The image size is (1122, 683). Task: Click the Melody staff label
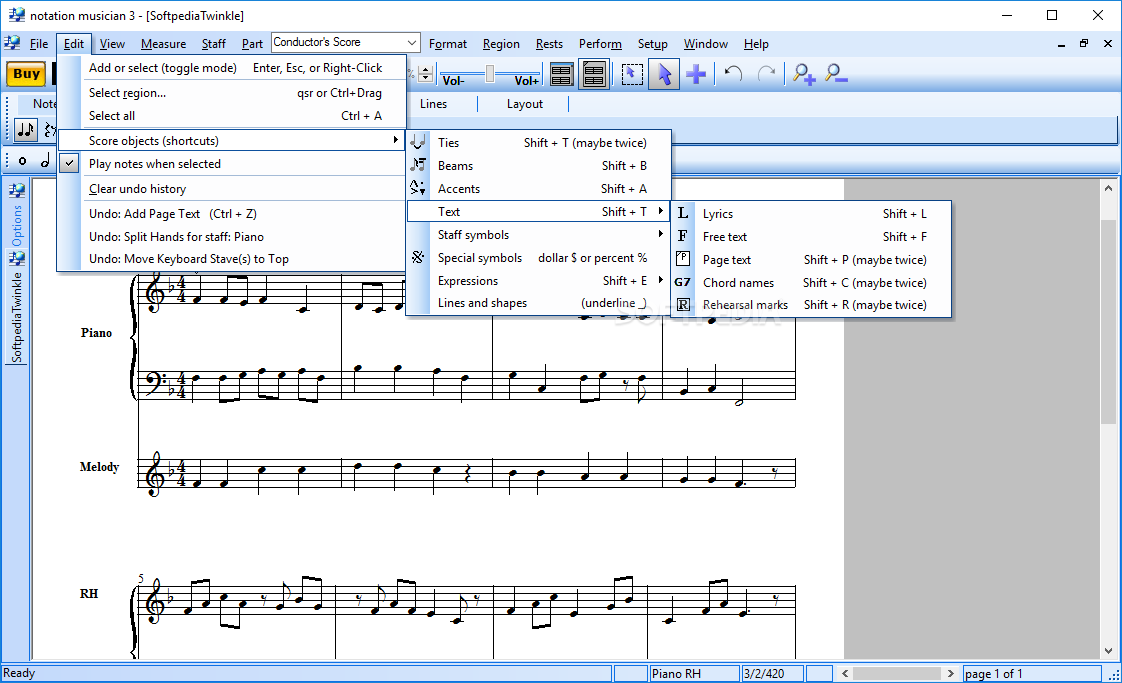(99, 467)
